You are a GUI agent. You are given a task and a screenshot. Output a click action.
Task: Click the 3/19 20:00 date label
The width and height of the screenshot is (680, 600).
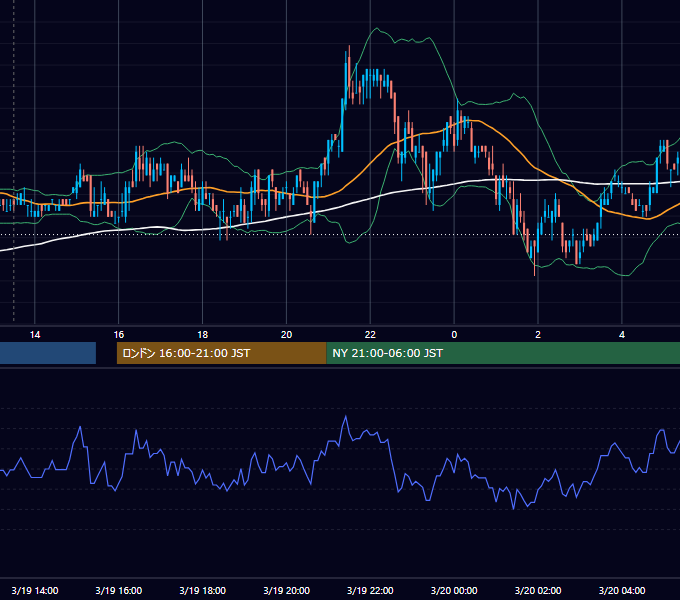(x=286, y=590)
